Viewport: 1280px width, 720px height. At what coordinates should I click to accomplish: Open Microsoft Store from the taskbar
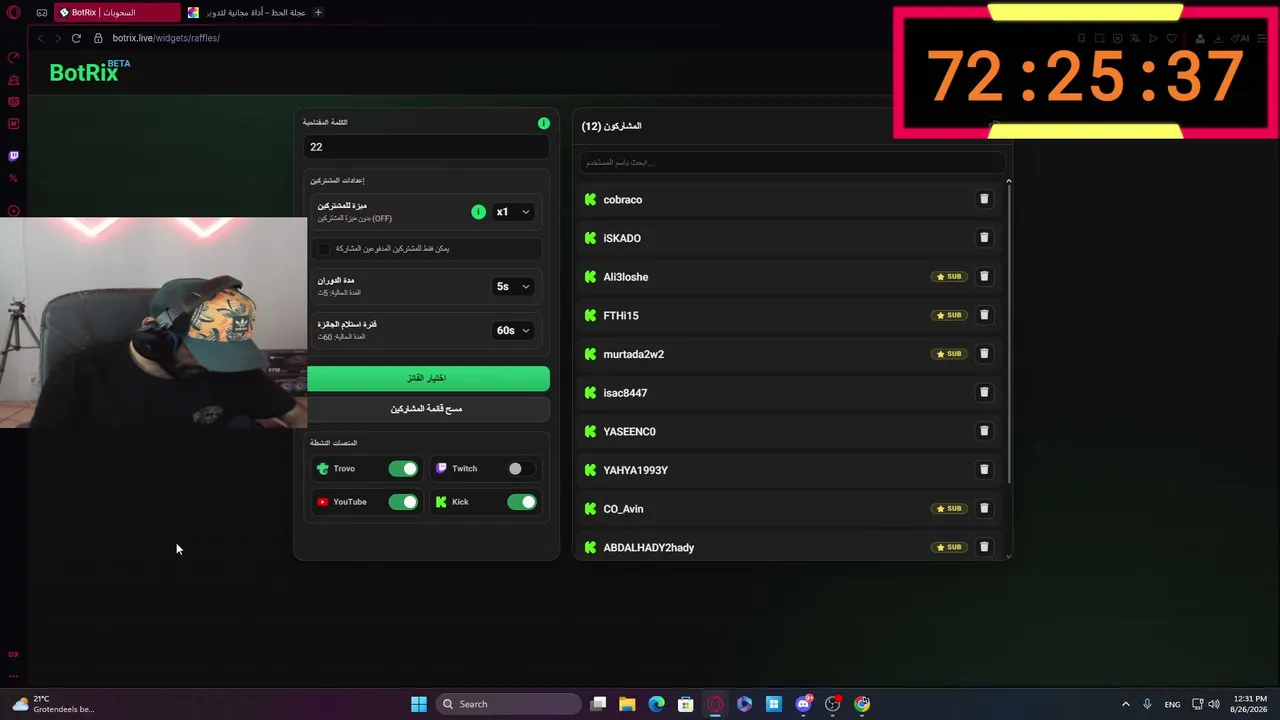point(685,704)
